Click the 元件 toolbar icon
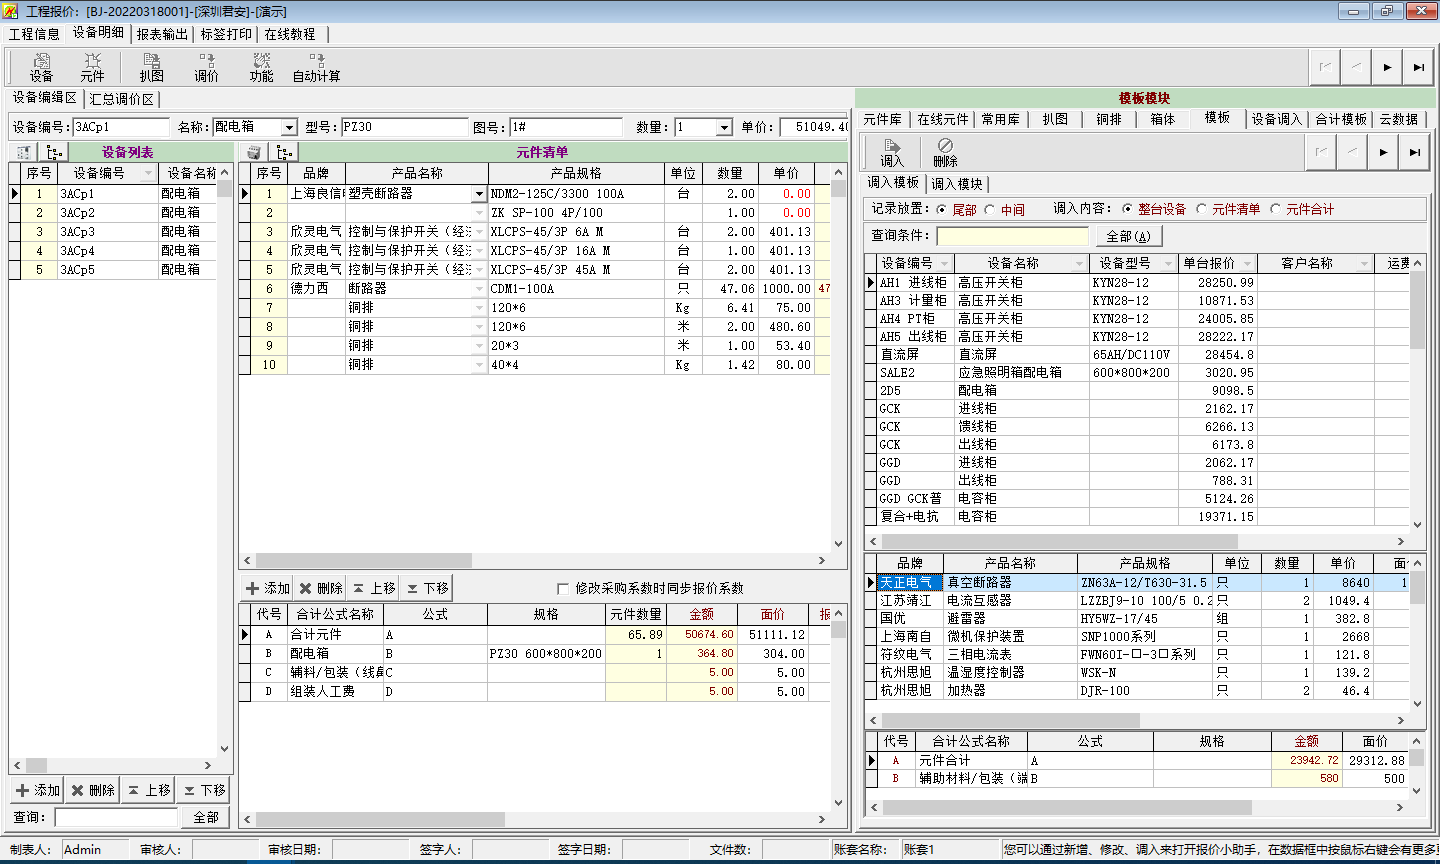This screenshot has height=864, width=1440. click(x=92, y=67)
